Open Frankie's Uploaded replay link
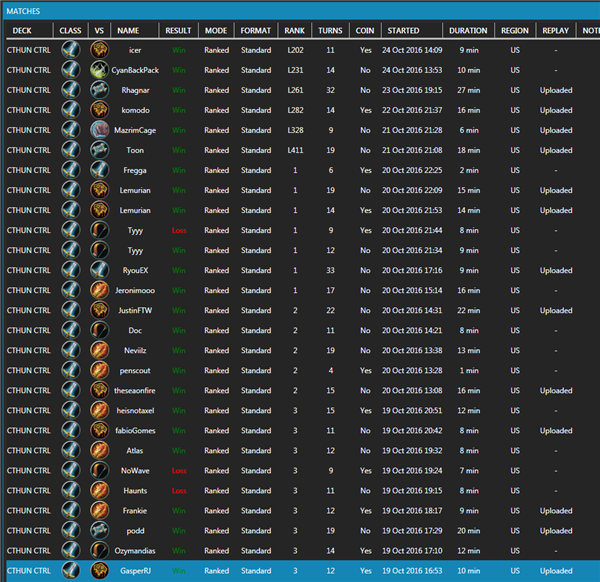 click(x=556, y=511)
